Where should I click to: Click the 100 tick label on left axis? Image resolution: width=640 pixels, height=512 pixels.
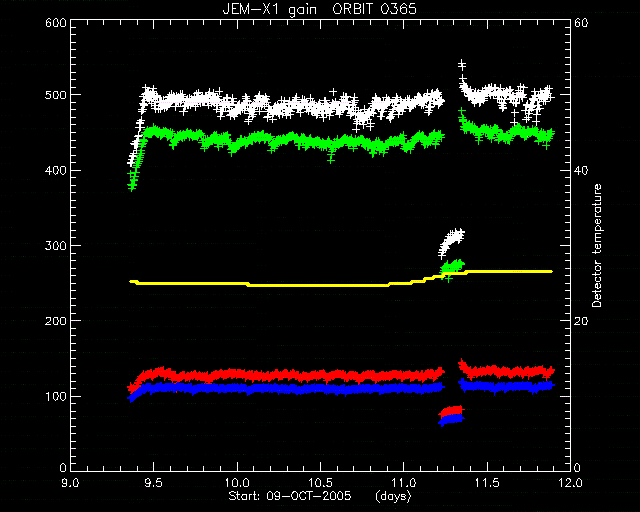(56, 396)
